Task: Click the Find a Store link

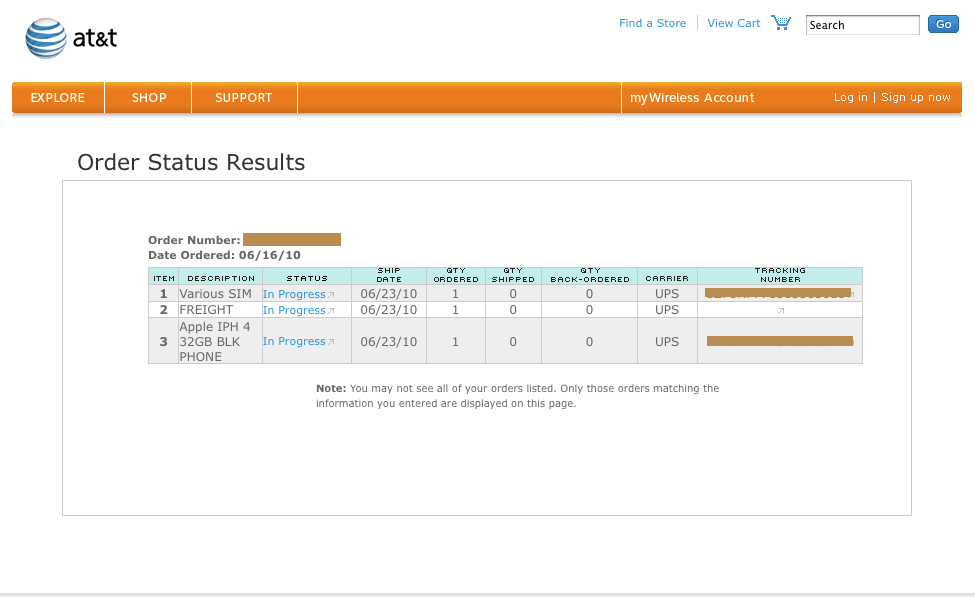Action: 652,23
